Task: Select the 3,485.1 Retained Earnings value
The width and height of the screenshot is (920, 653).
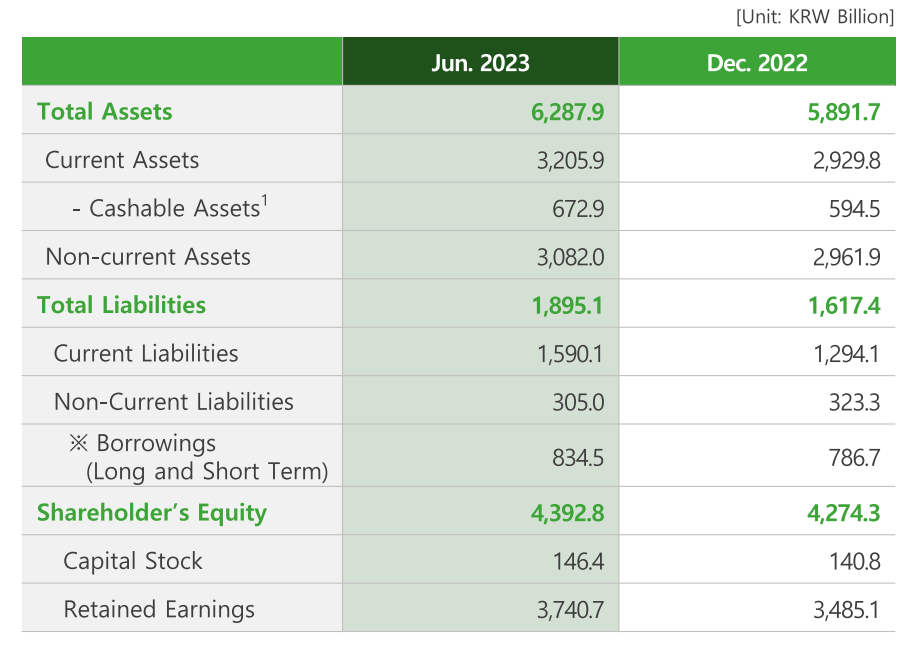Action: point(846,609)
